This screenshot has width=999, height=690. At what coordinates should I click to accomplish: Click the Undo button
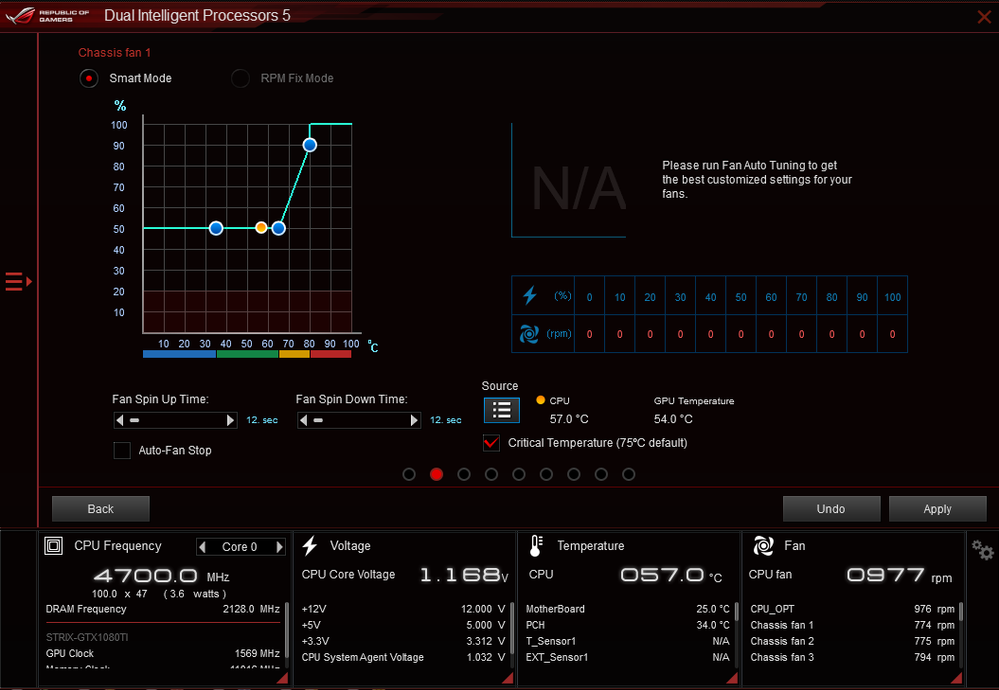pos(831,509)
